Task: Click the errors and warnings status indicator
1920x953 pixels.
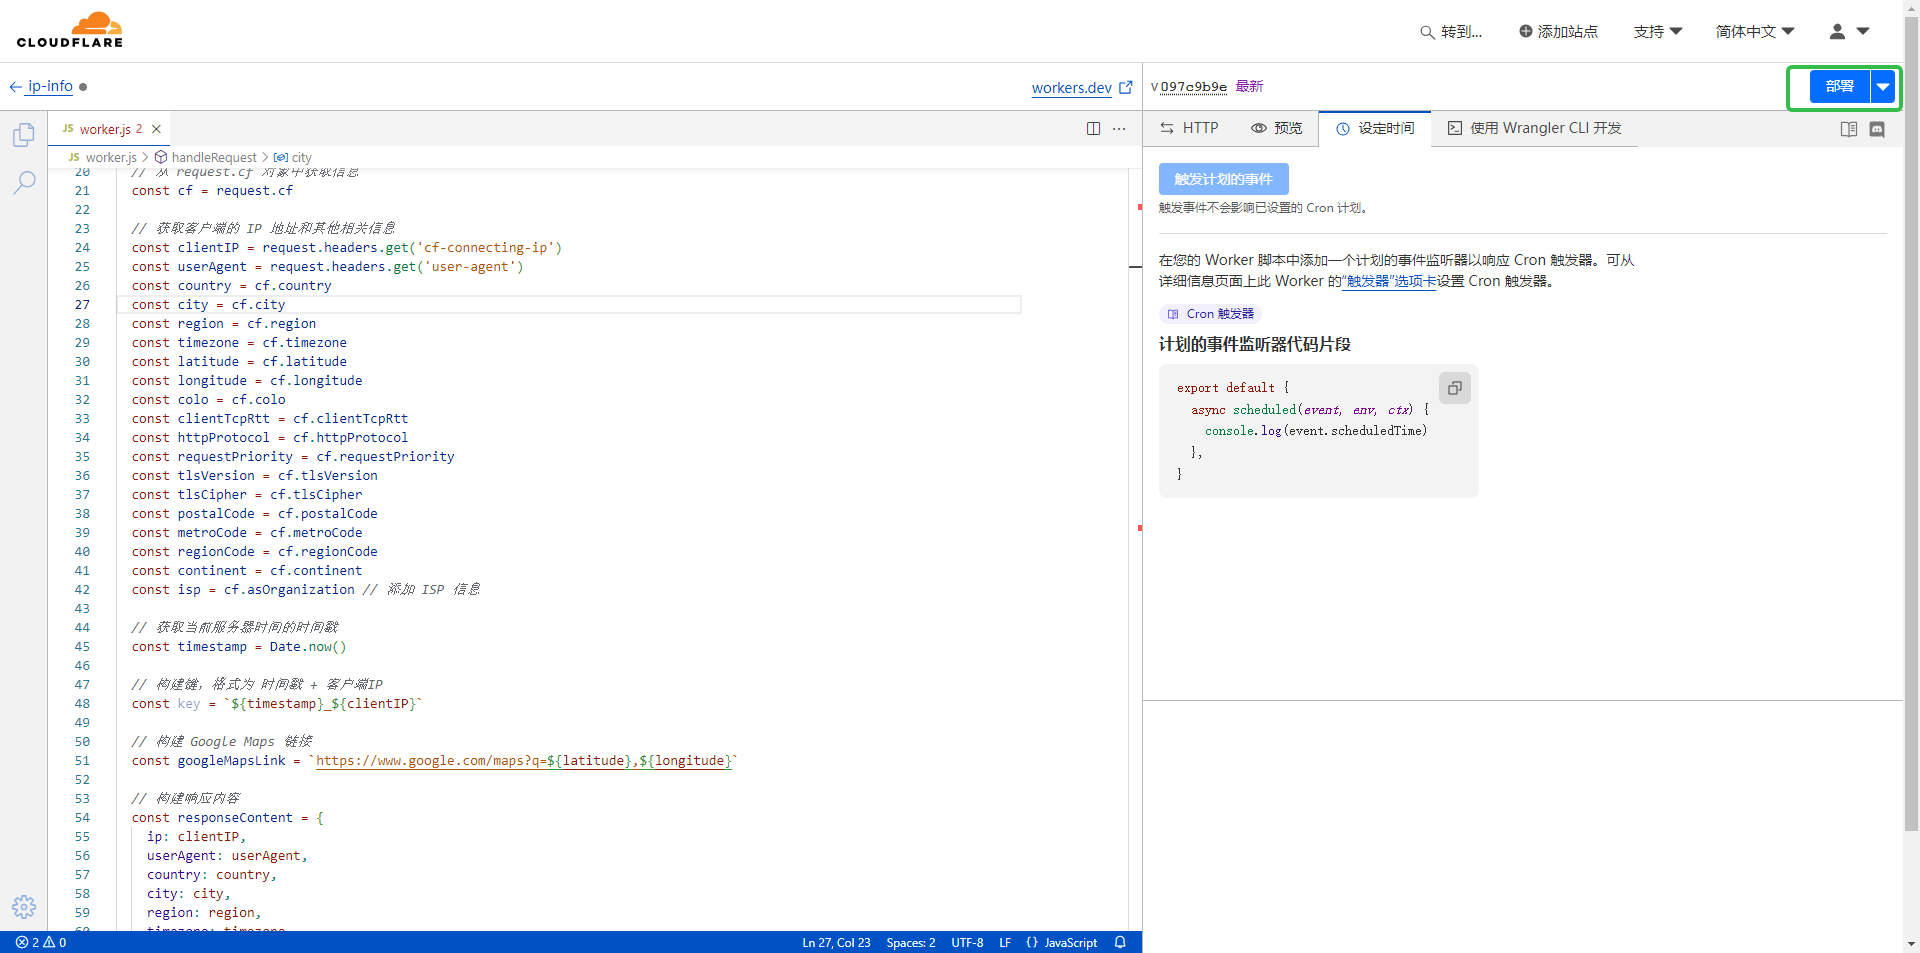Action: pos(41,942)
